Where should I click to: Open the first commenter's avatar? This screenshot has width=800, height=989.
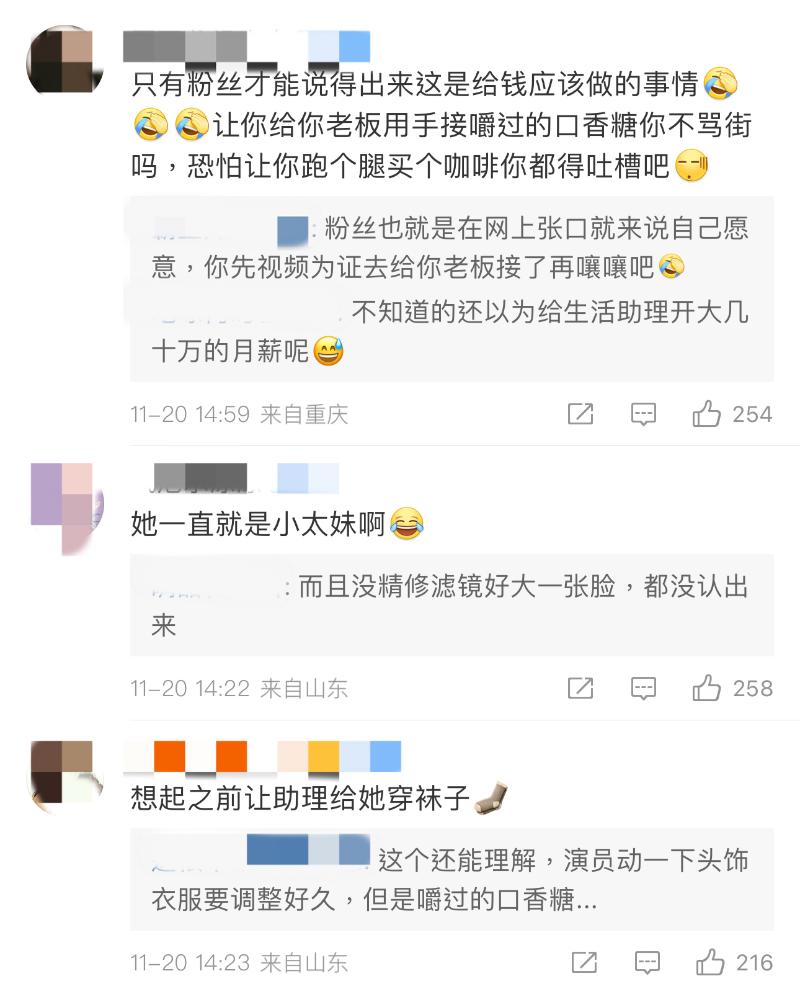click(65, 61)
